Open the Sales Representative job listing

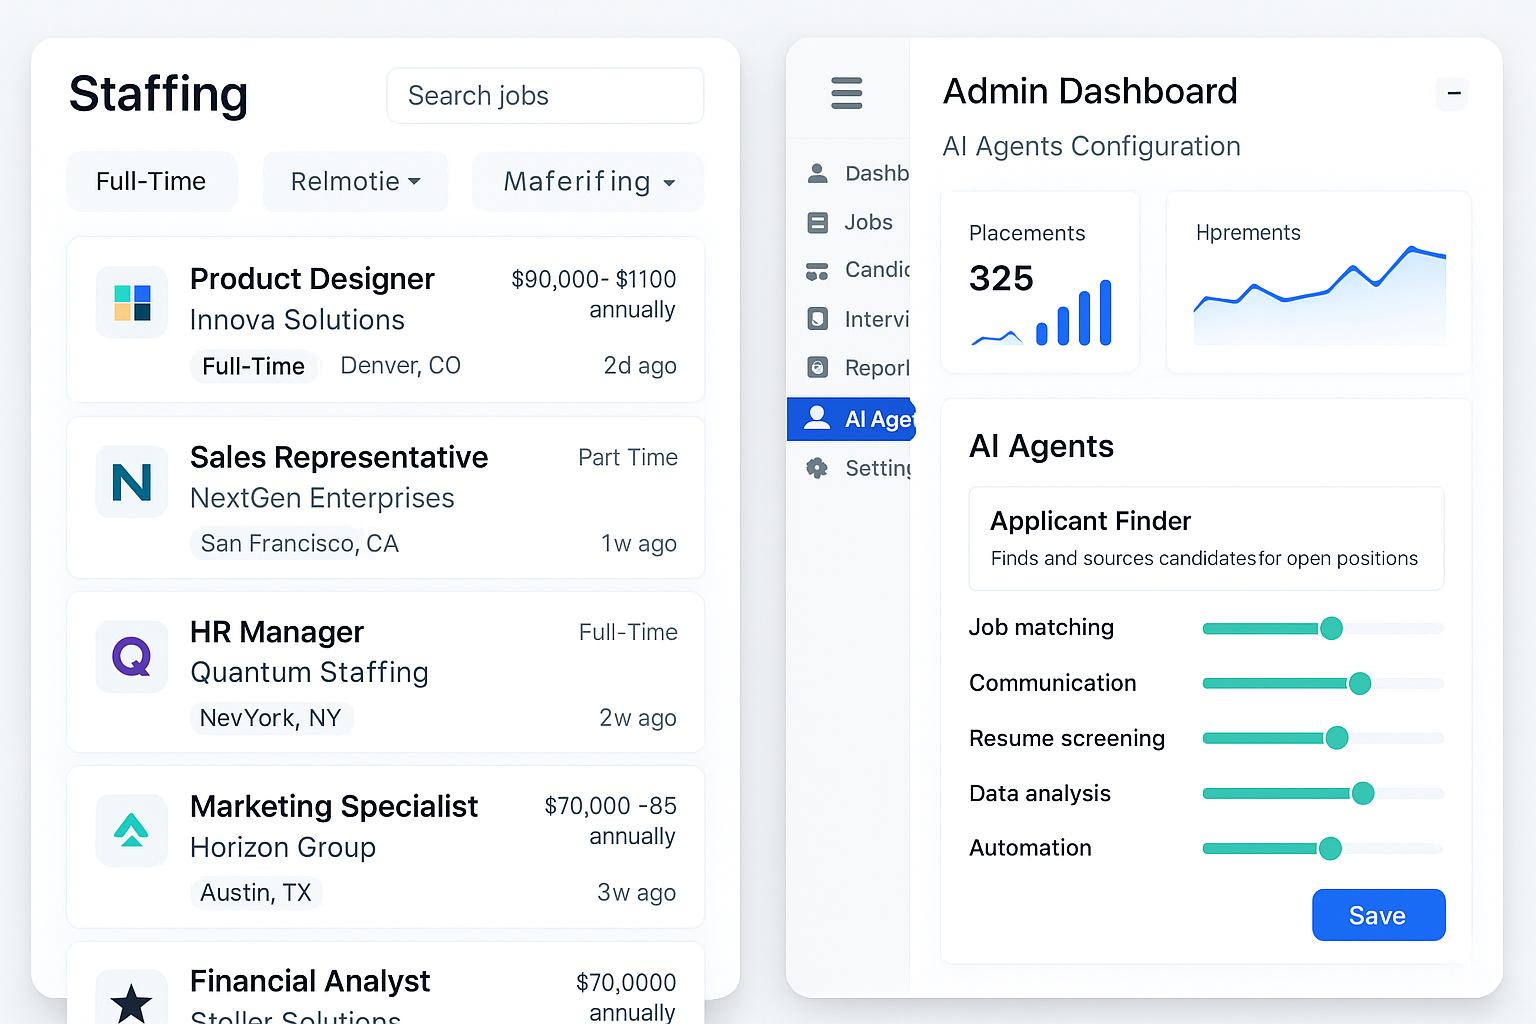(339, 458)
